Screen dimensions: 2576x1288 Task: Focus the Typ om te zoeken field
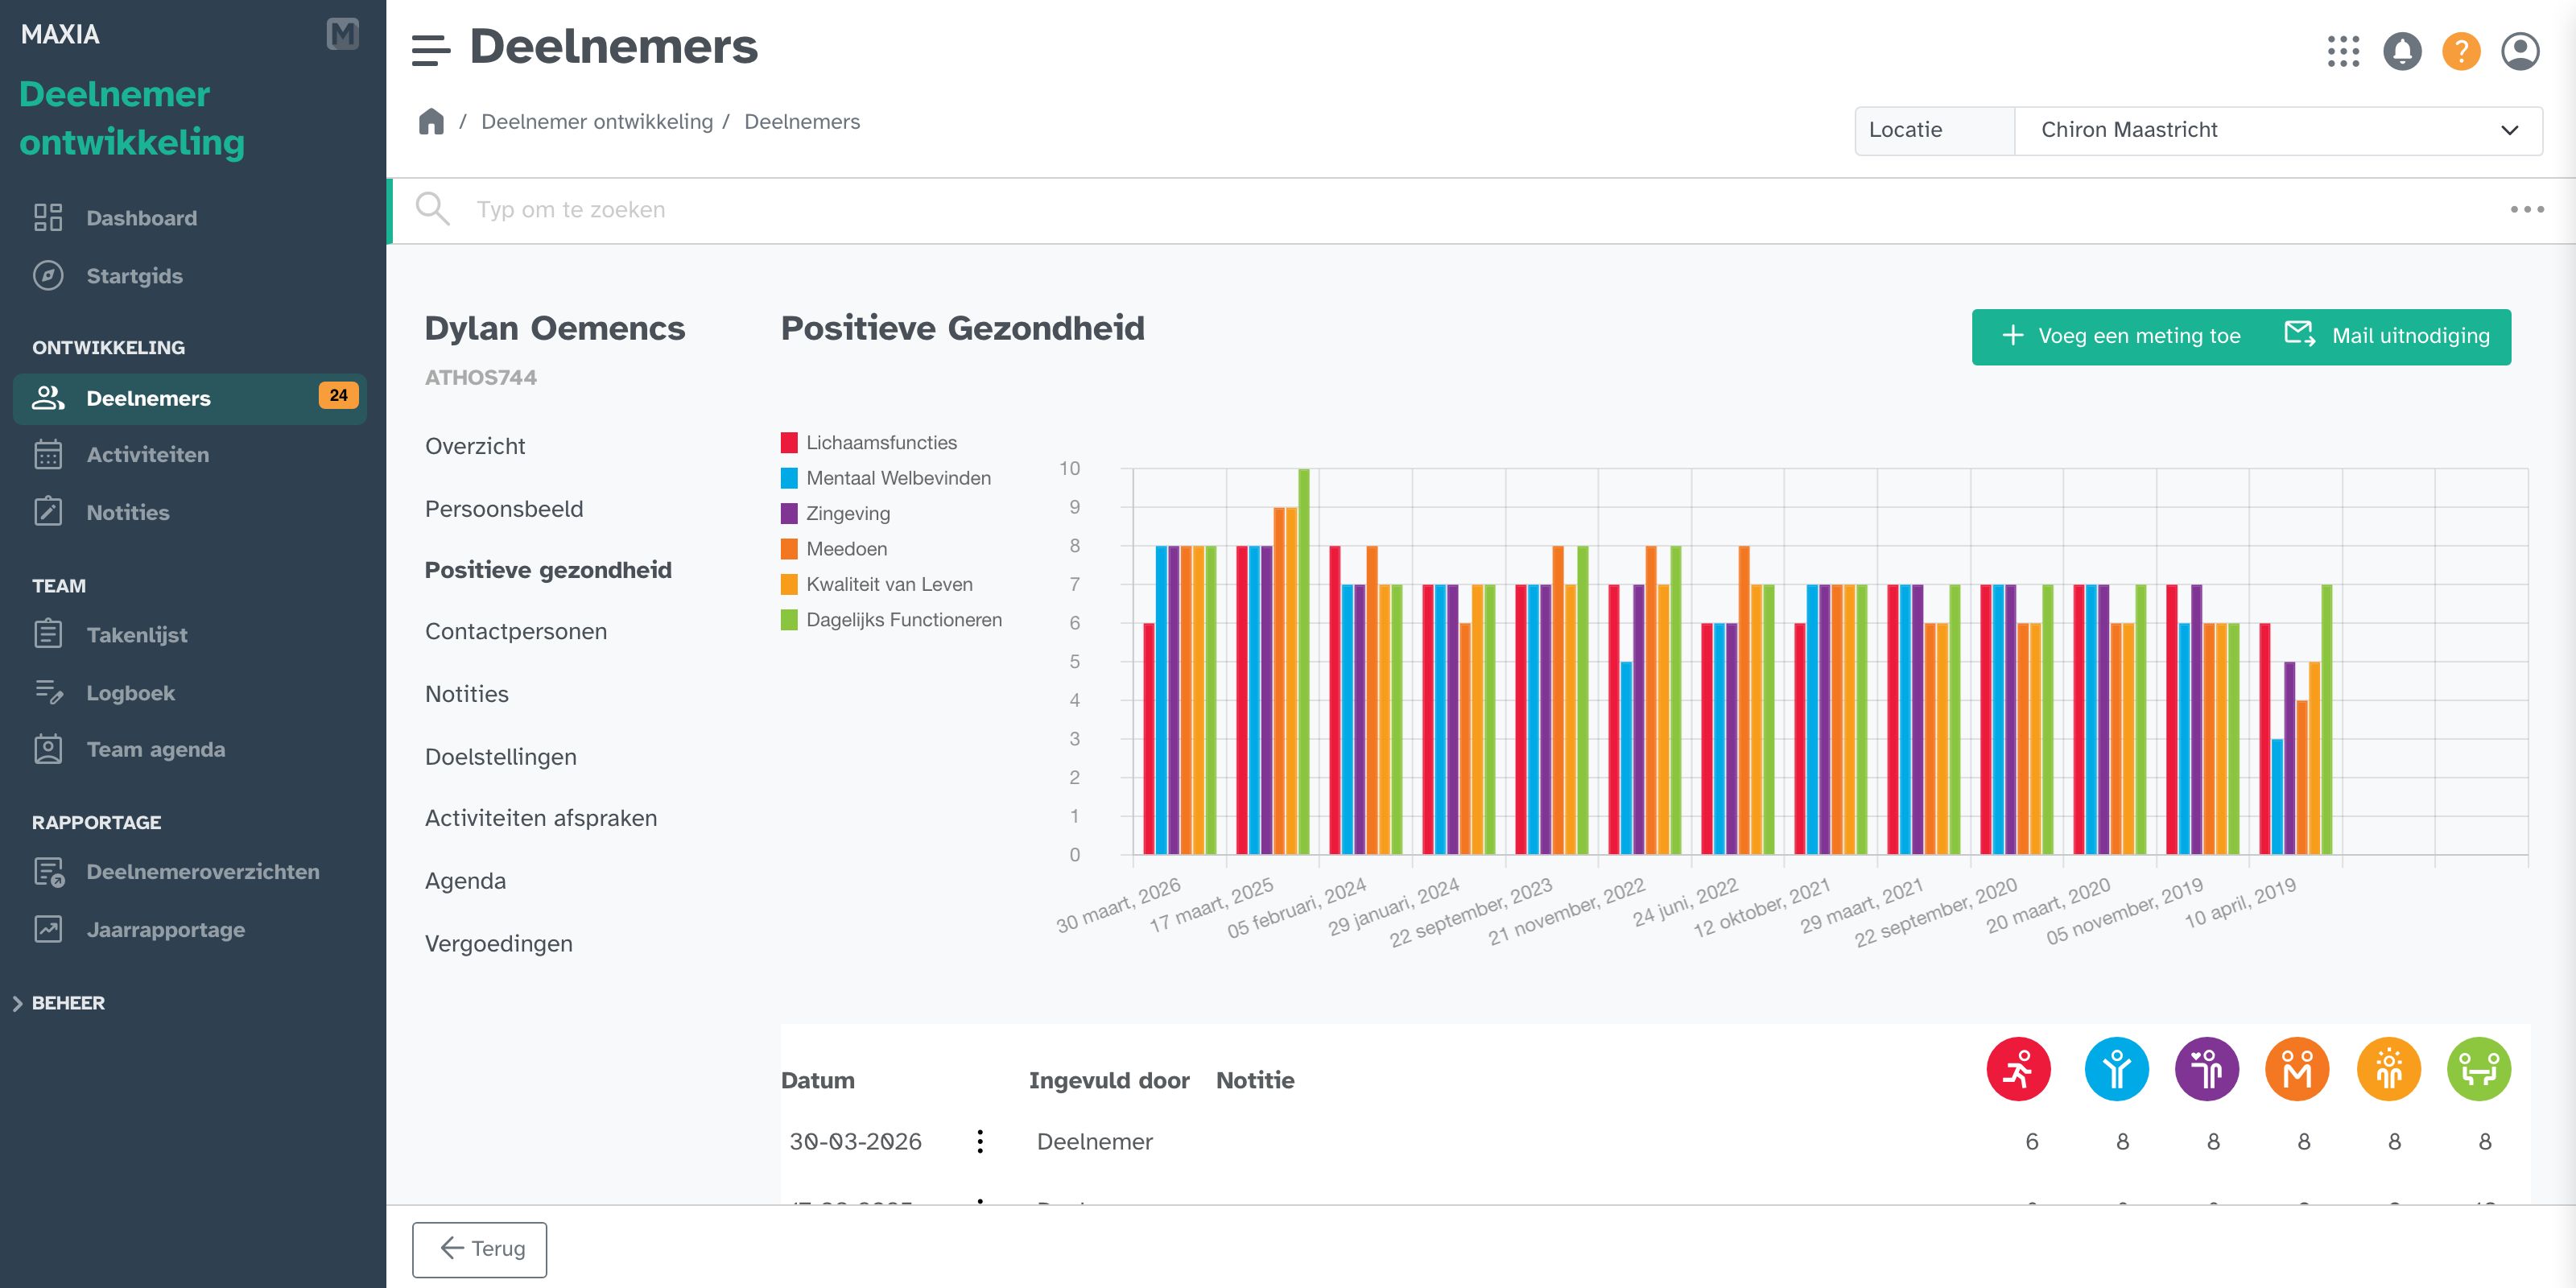(1480, 210)
